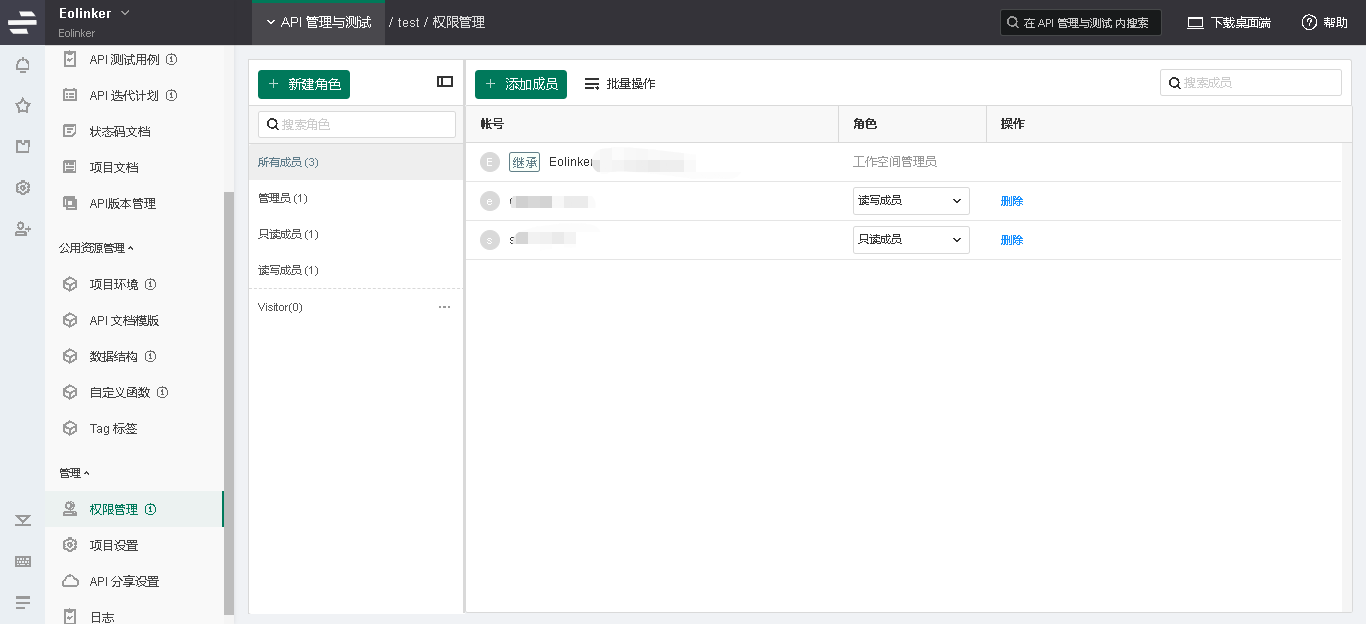Screen dimensions: 1366x624
Task: Go to API 分享设置 in the sidebar
Action: pyautogui.click(x=124, y=581)
